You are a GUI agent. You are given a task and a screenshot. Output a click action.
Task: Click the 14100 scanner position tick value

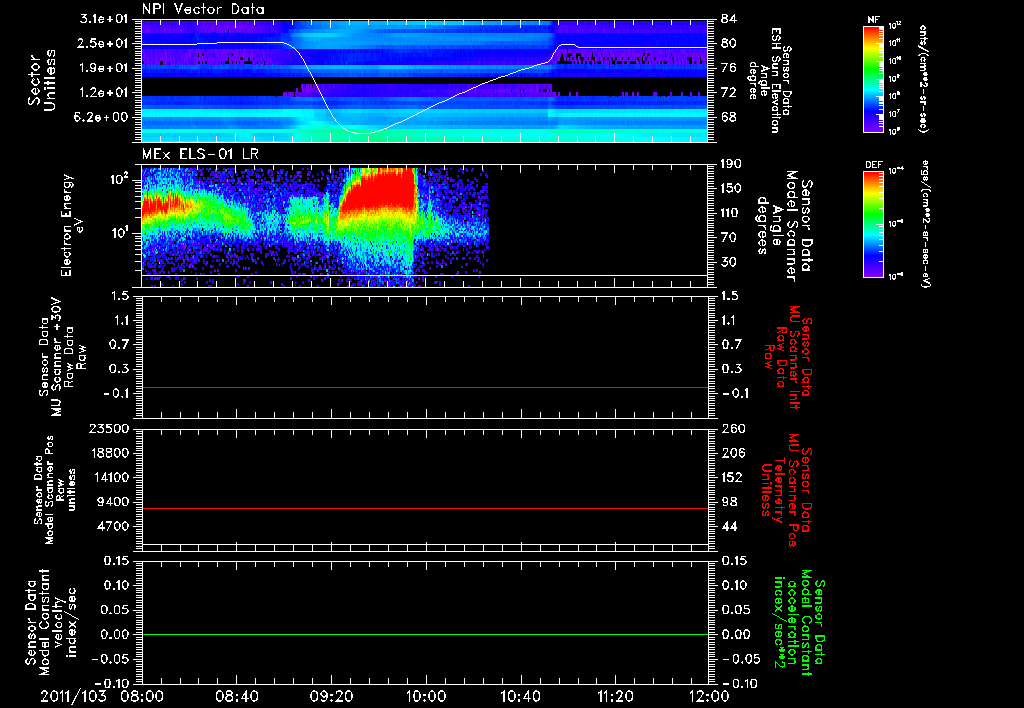click(109, 477)
